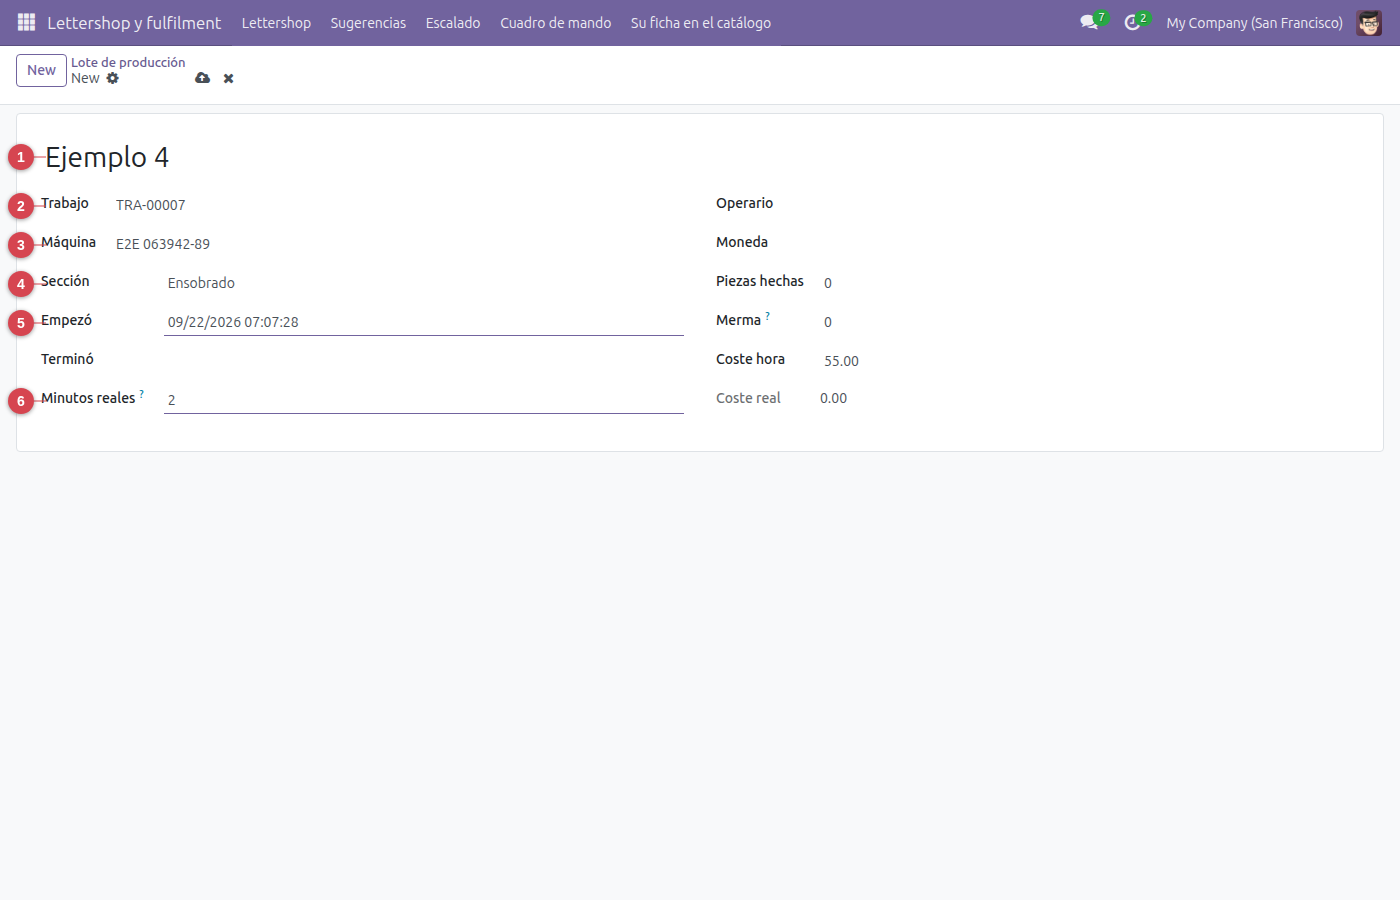Show help tooltip for Minutos reales
Image resolution: width=1400 pixels, height=900 pixels.
pyautogui.click(x=142, y=394)
